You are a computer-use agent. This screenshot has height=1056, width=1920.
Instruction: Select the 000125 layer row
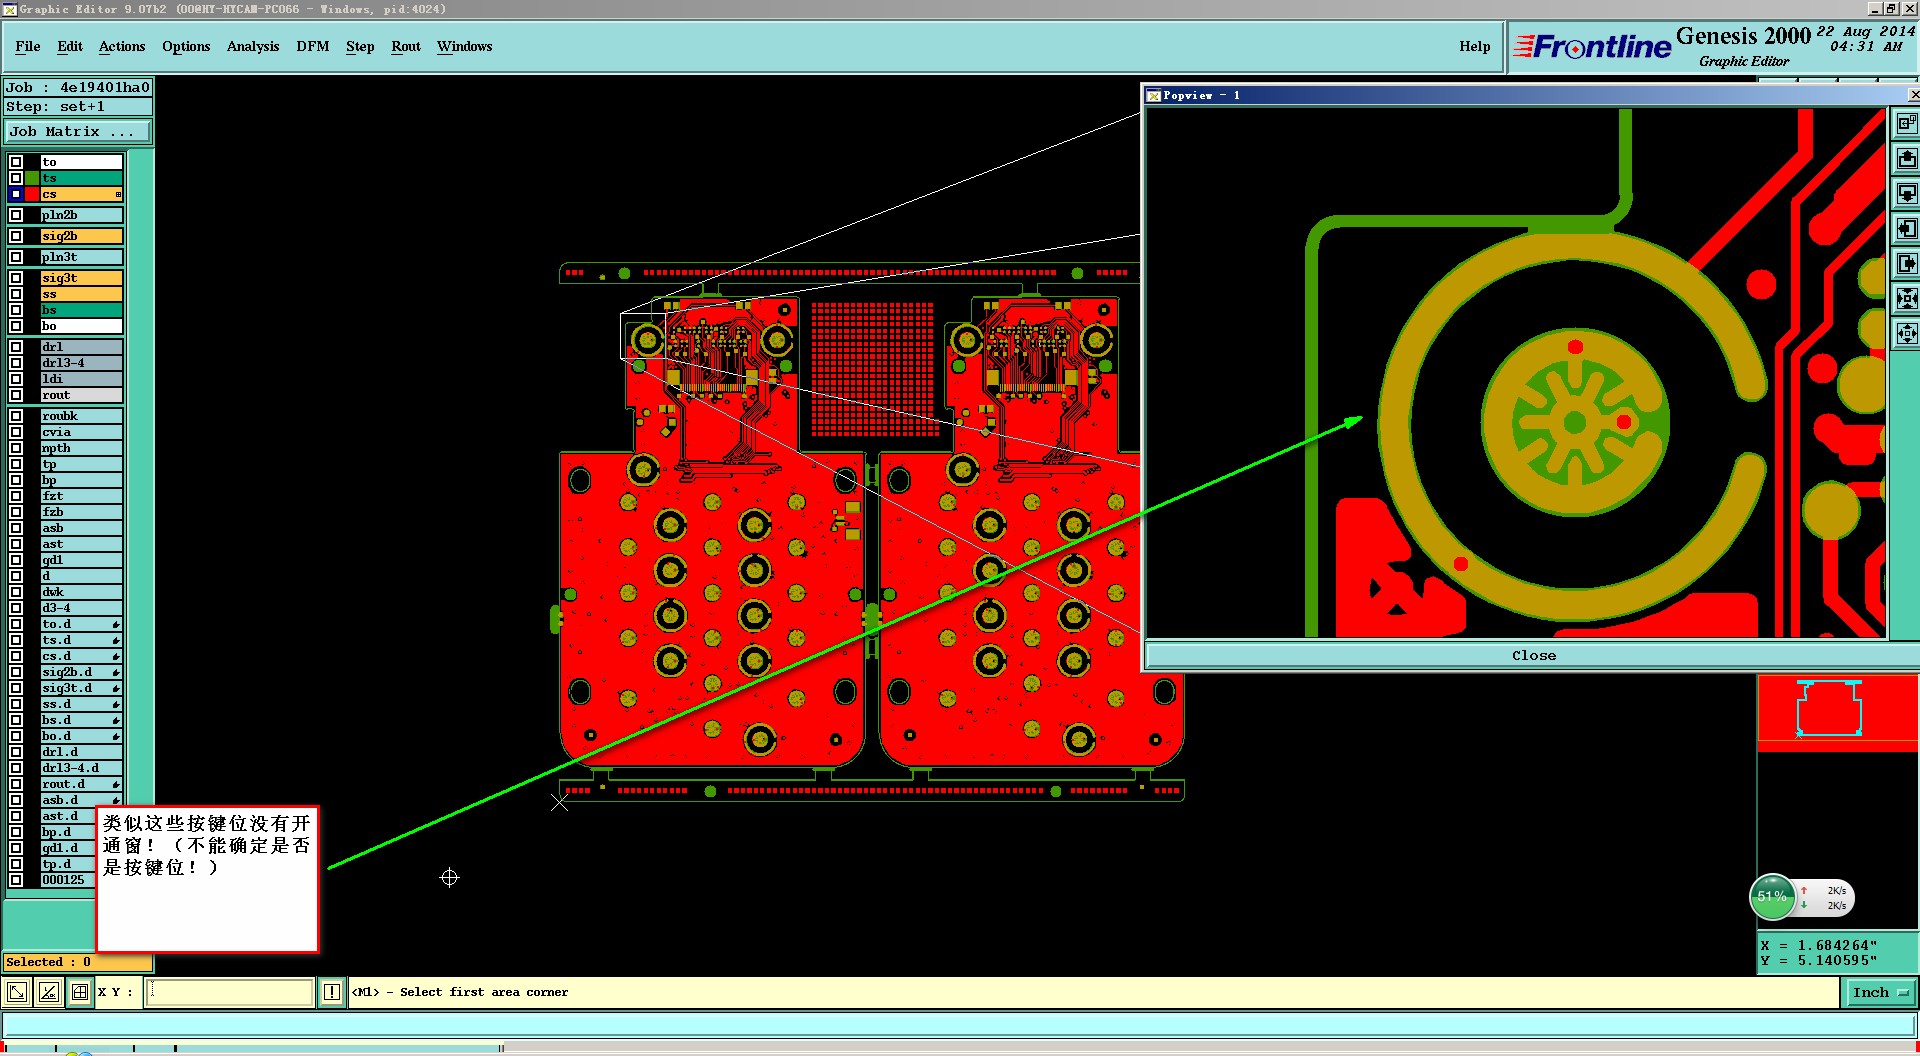point(66,880)
